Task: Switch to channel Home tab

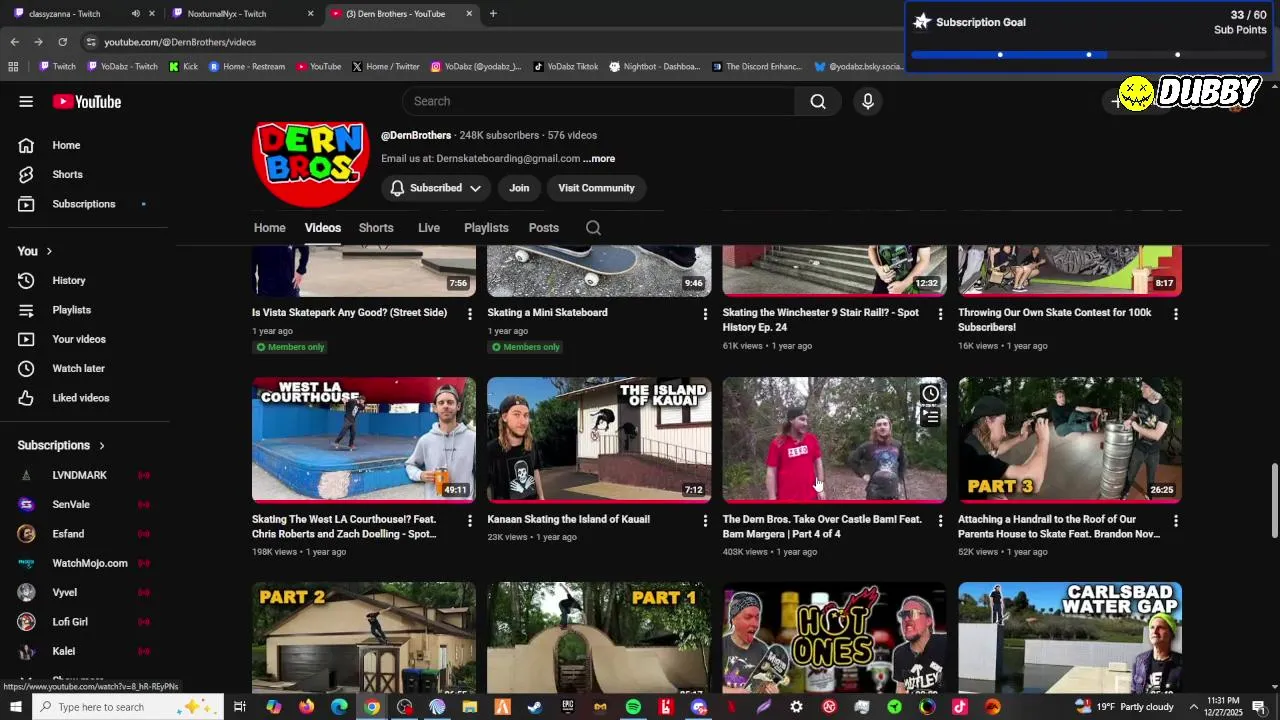Action: [270, 228]
